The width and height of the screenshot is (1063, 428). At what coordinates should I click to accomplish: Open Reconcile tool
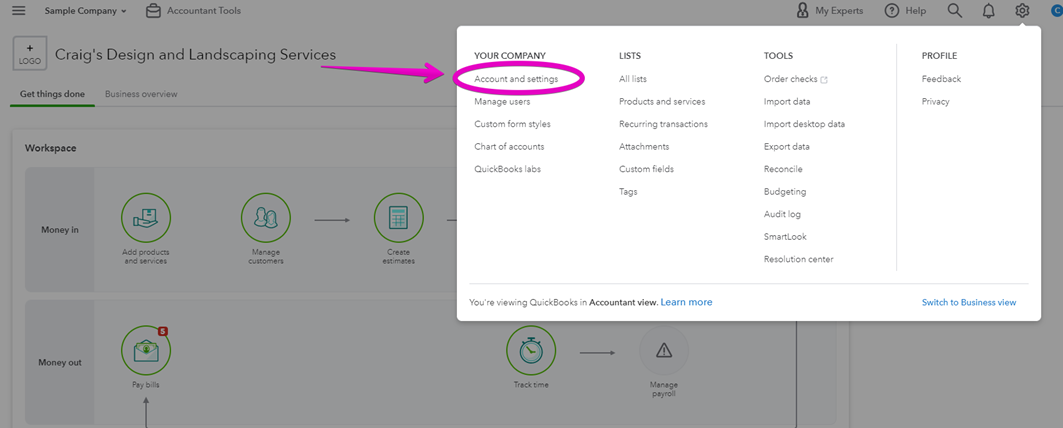(783, 169)
